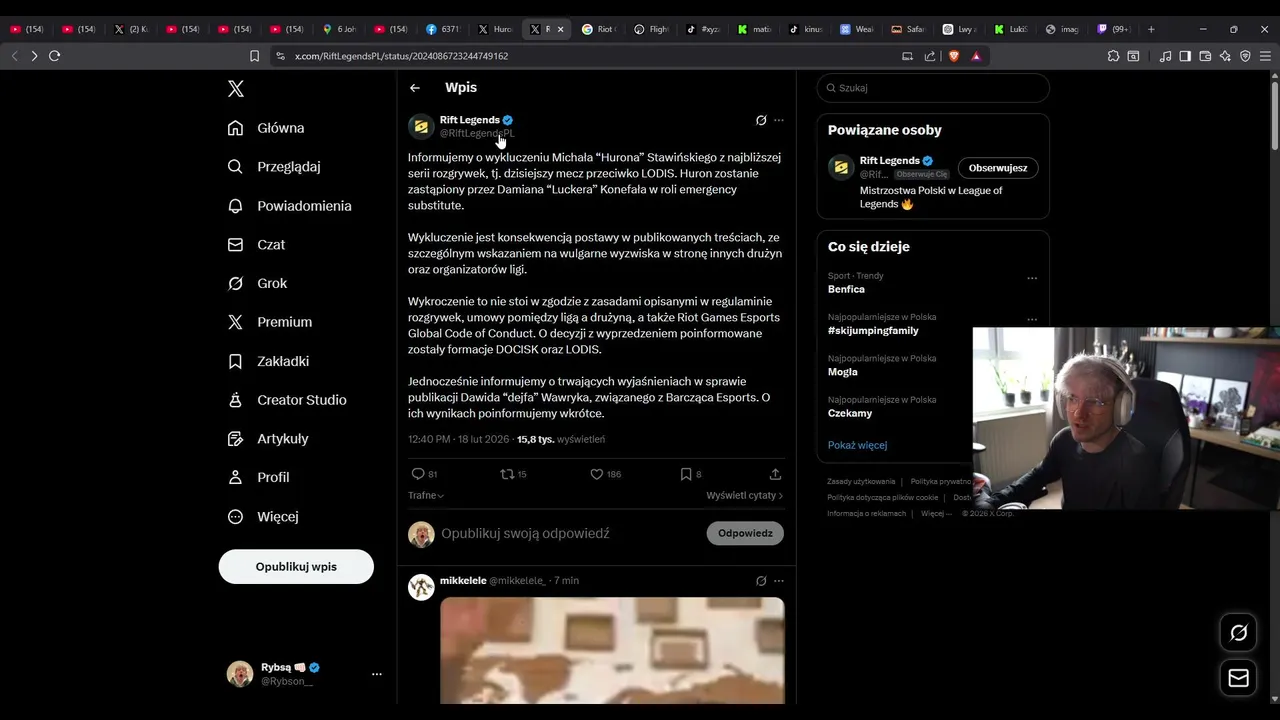
Task: Switch to the Facebook 6371 tab
Action: 444,29
